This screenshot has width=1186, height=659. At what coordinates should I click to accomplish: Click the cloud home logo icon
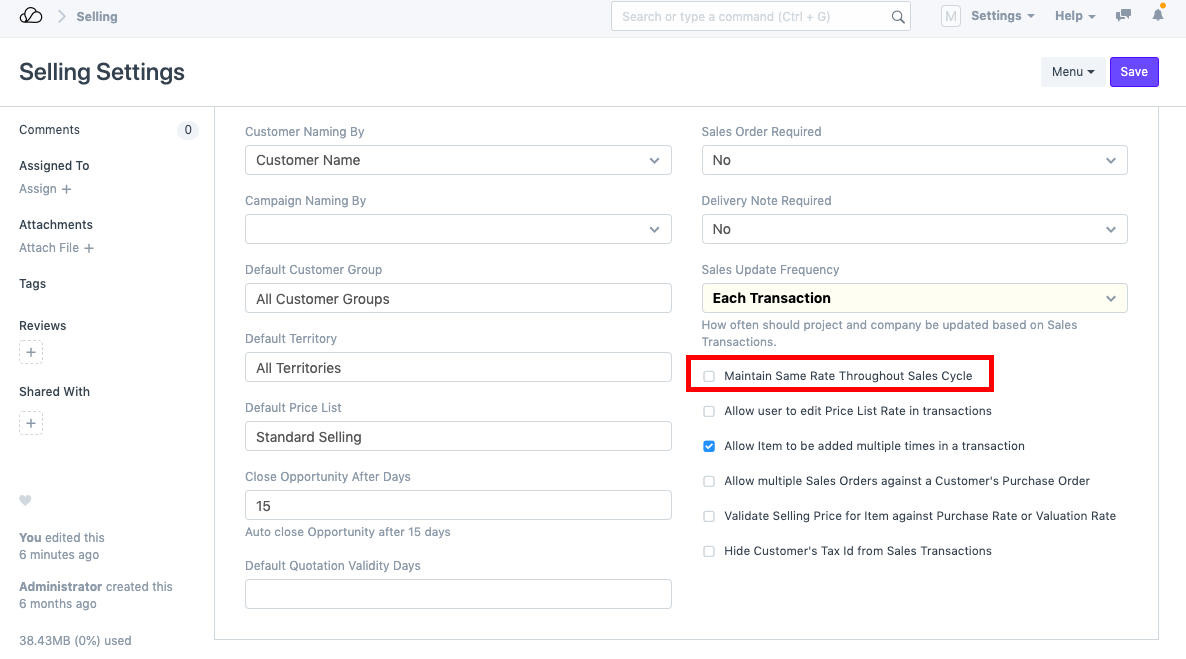[31, 16]
